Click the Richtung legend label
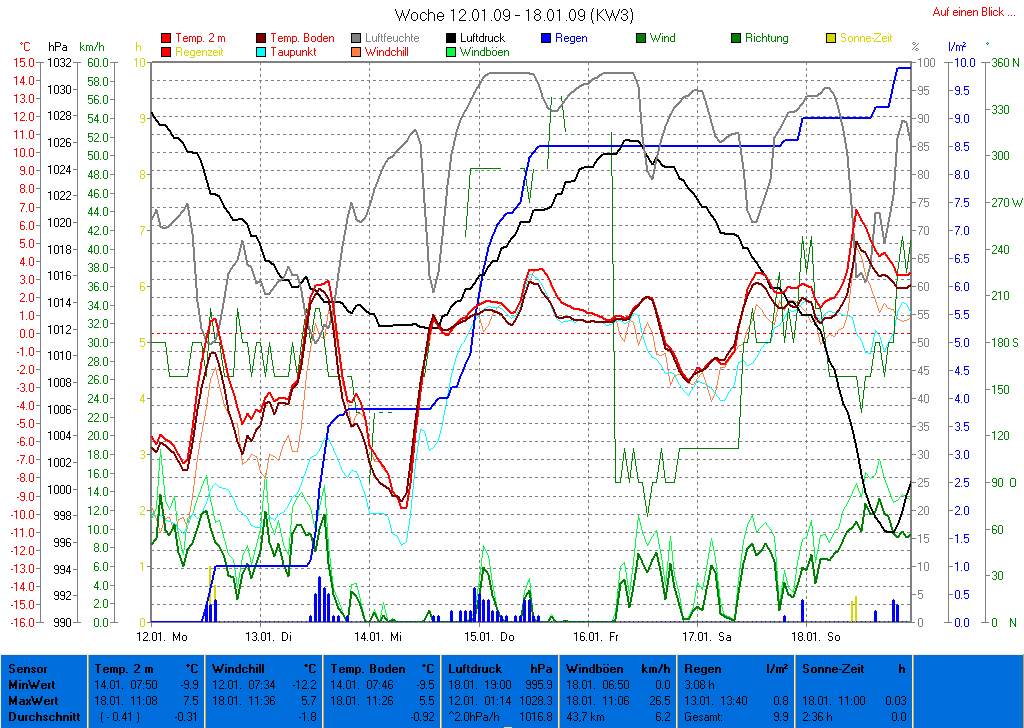The height and width of the screenshot is (728, 1024). [766, 39]
